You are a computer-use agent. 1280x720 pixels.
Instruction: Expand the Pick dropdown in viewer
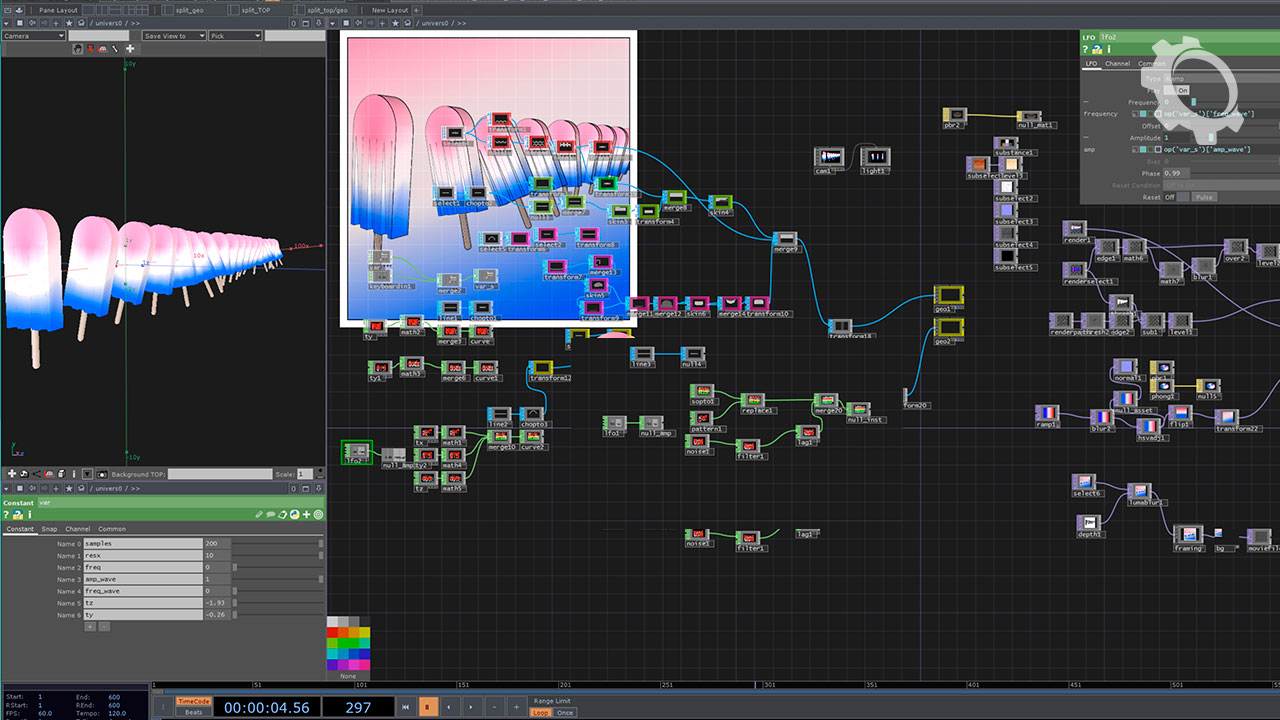tap(236, 36)
